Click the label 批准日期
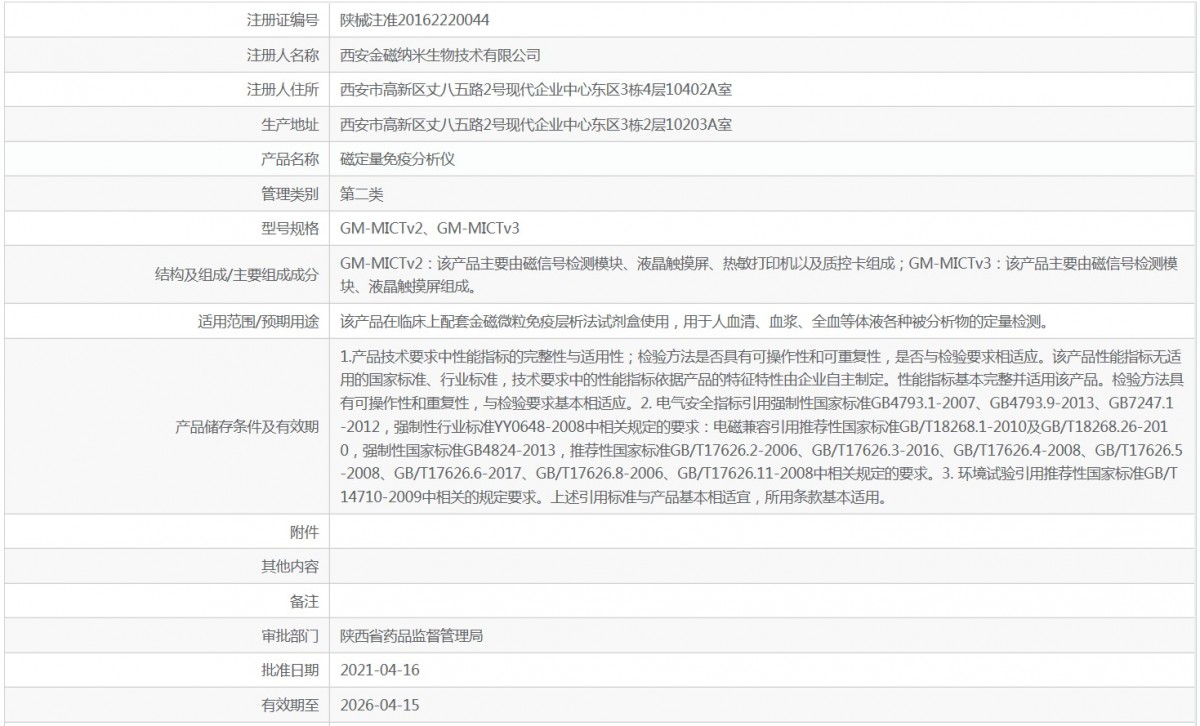This screenshot has width=1200, height=726. (x=290, y=670)
